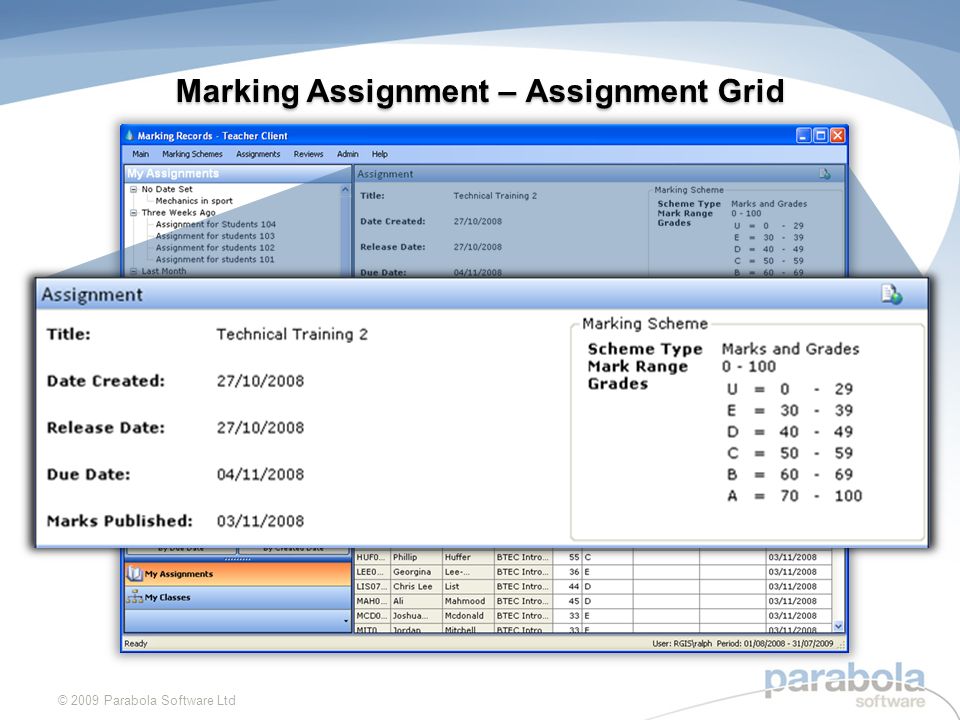The width and height of the screenshot is (960, 720).
Task: Close the Marking Records Teacher Client window
Action: (x=838, y=135)
